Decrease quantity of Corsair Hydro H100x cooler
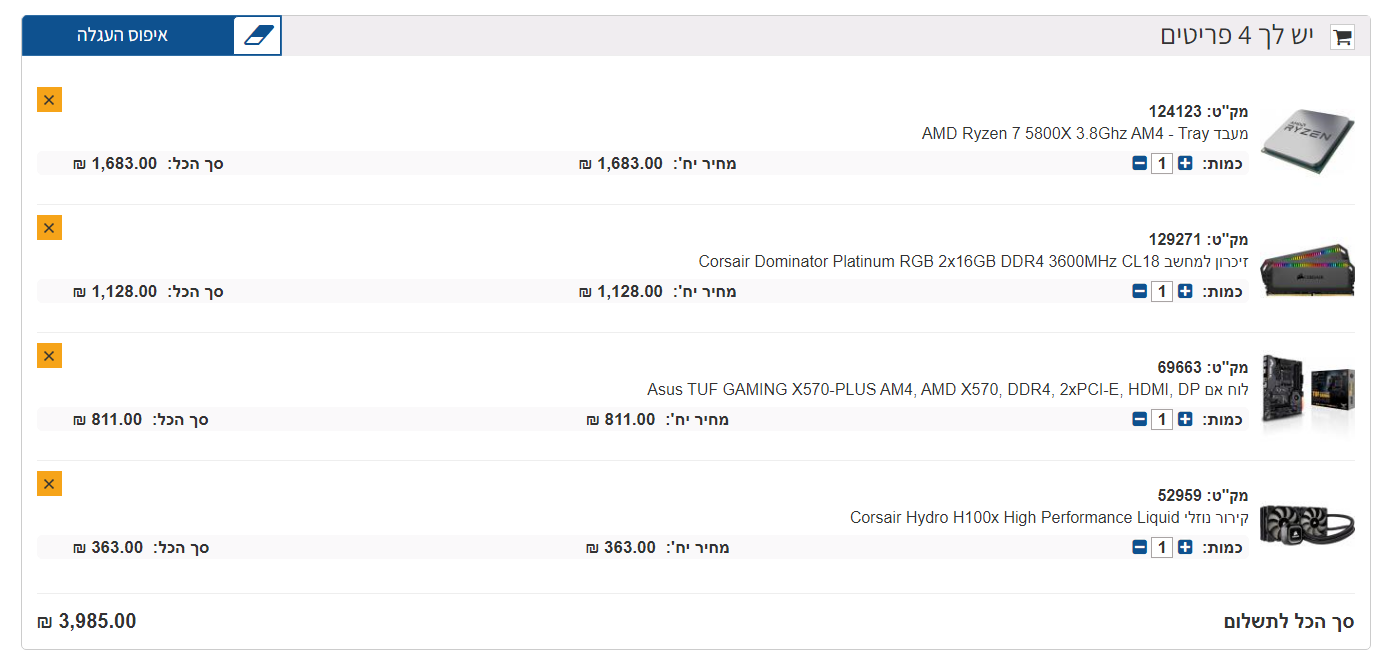 1139,548
